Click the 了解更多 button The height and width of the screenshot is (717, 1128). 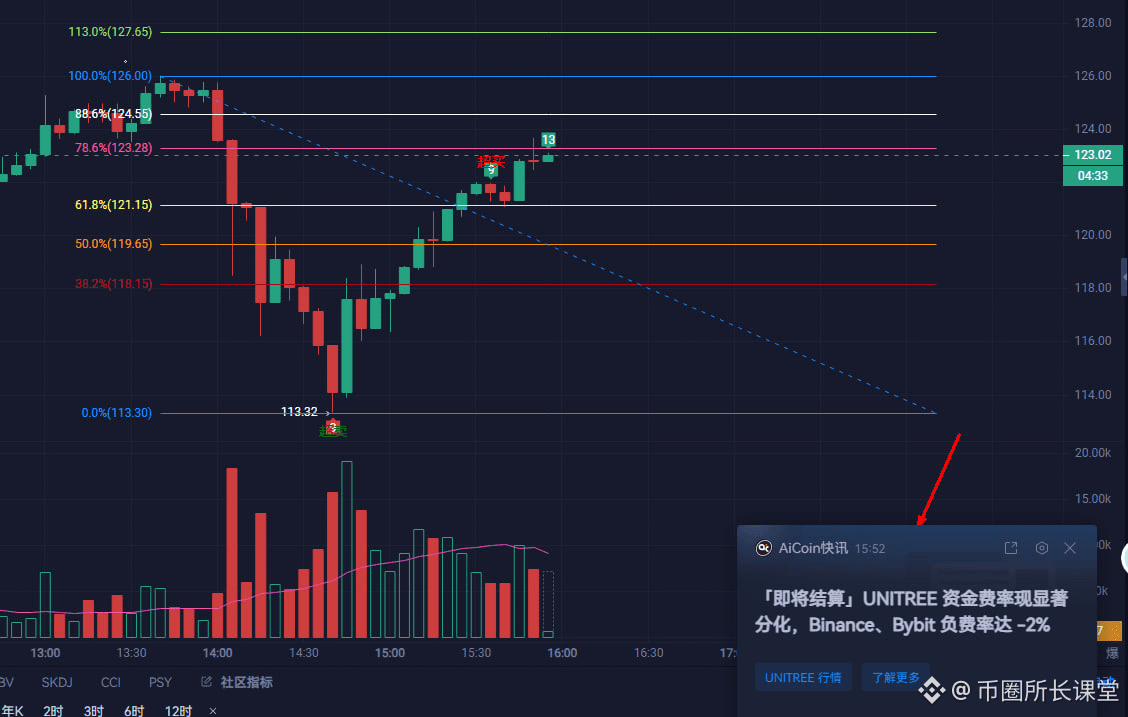pyautogui.click(x=896, y=677)
